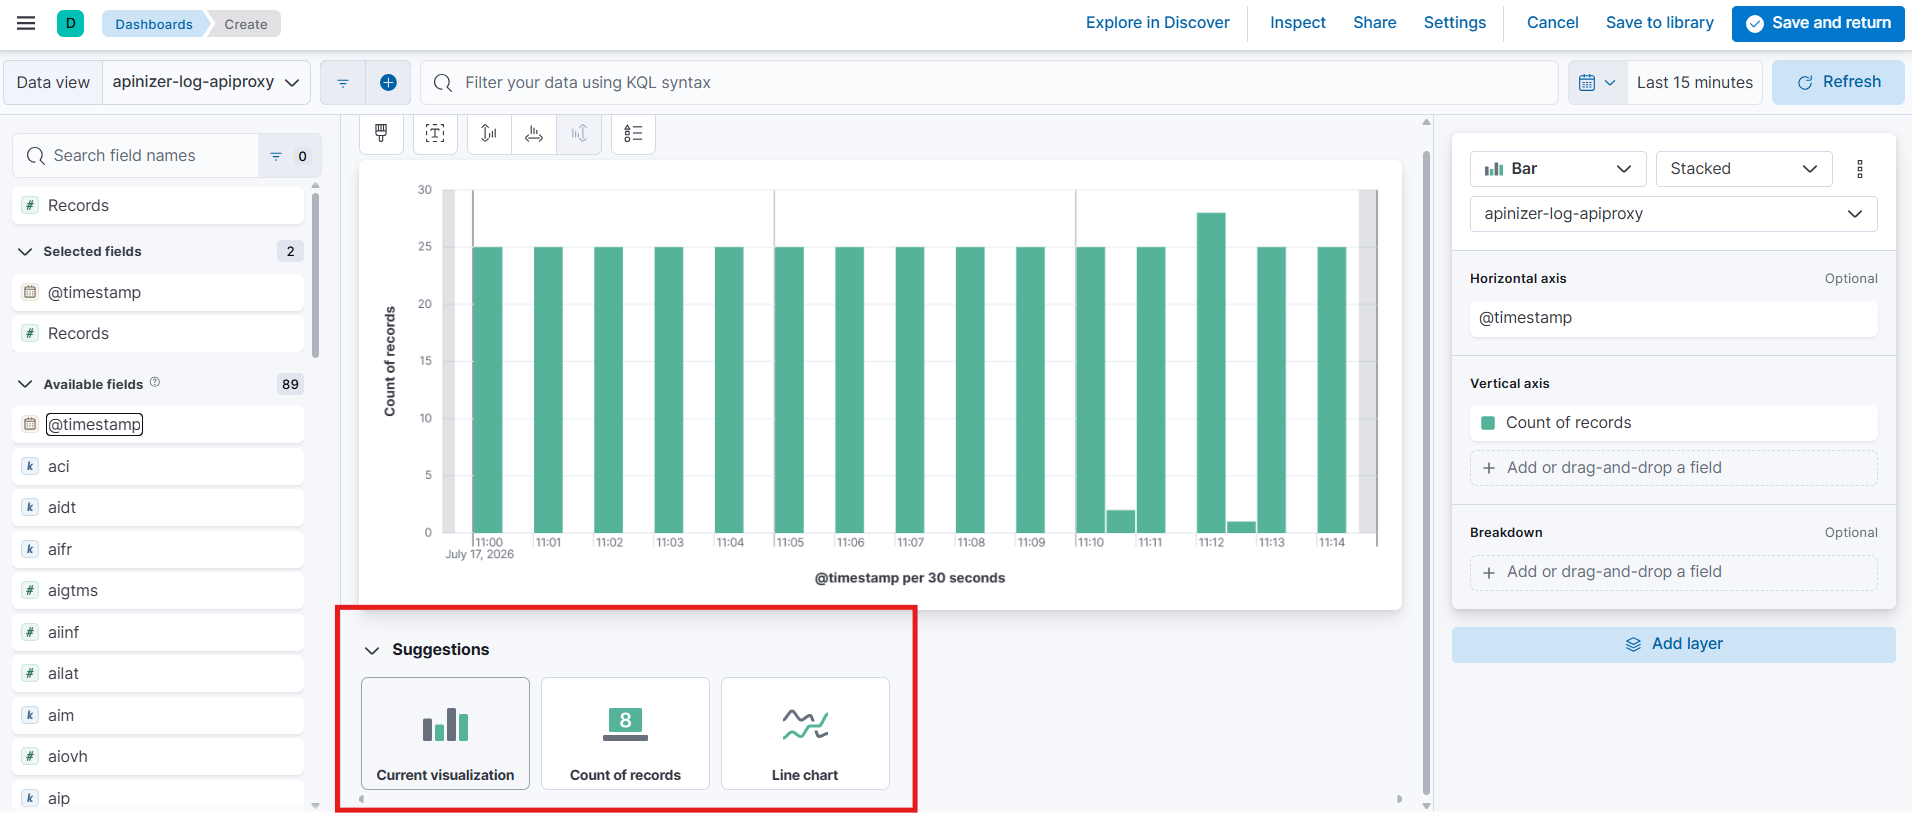Image resolution: width=1912 pixels, height=813 pixels.
Task: Open the @timestamp horizontal axis dimension
Action: click(1673, 318)
